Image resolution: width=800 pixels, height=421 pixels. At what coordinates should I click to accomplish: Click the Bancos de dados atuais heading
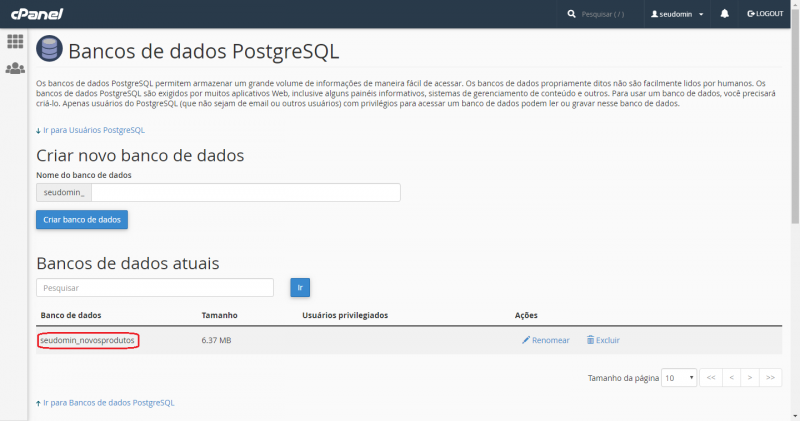(128, 263)
